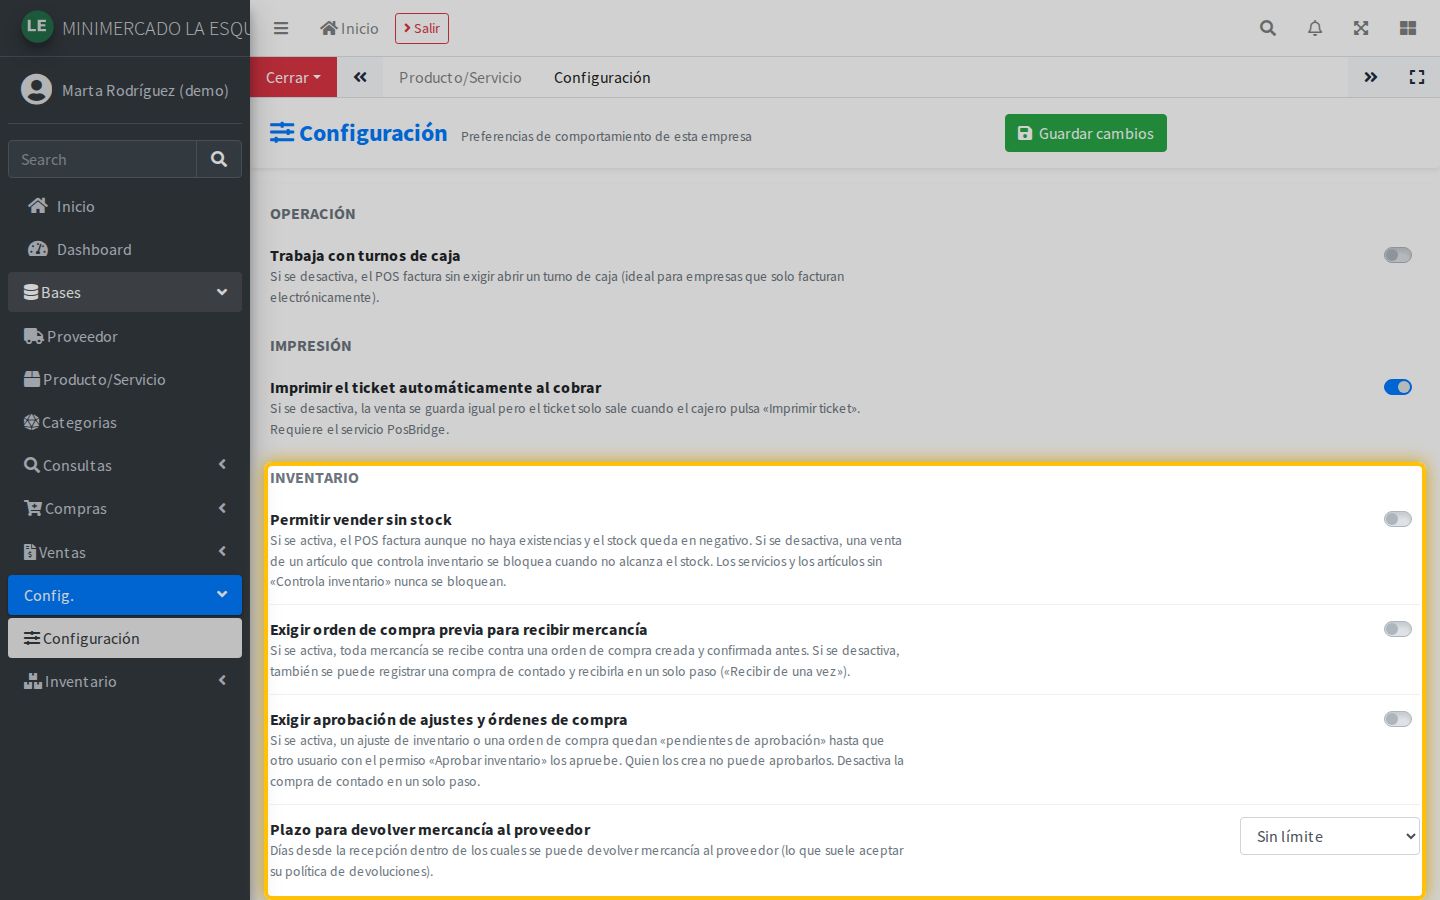
Task: Expand the Compras sidebar menu
Action: 125,508
